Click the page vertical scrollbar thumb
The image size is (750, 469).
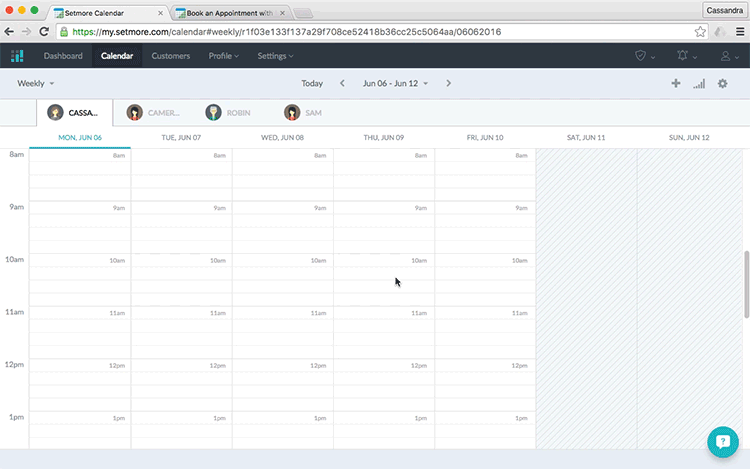746,284
